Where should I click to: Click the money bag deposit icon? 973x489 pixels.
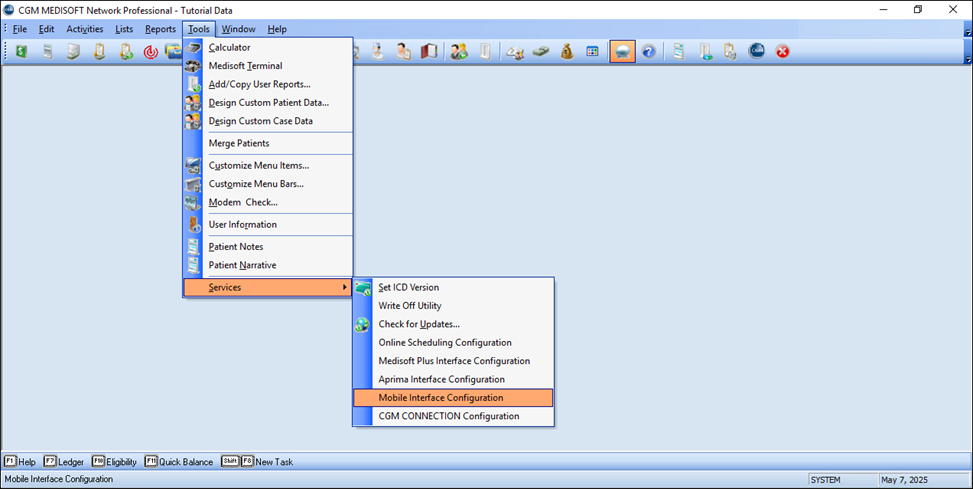(567, 52)
